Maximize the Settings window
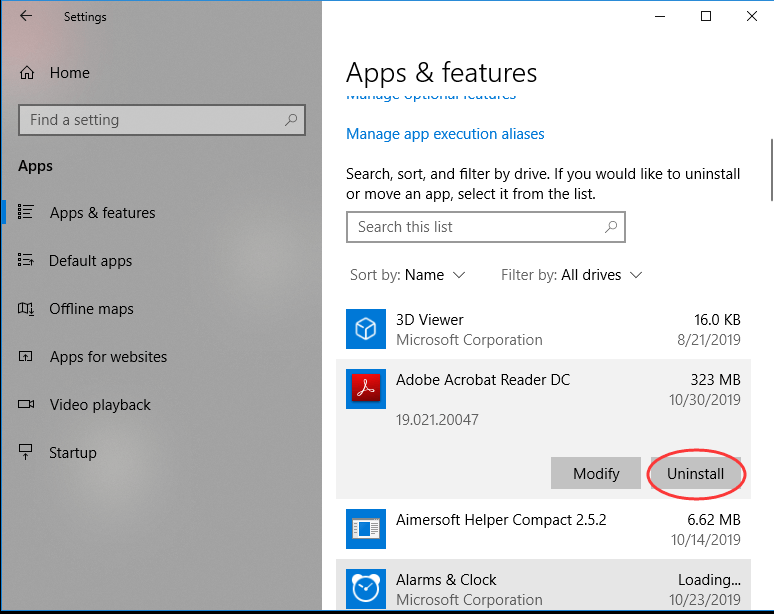The image size is (774, 614). (x=706, y=16)
